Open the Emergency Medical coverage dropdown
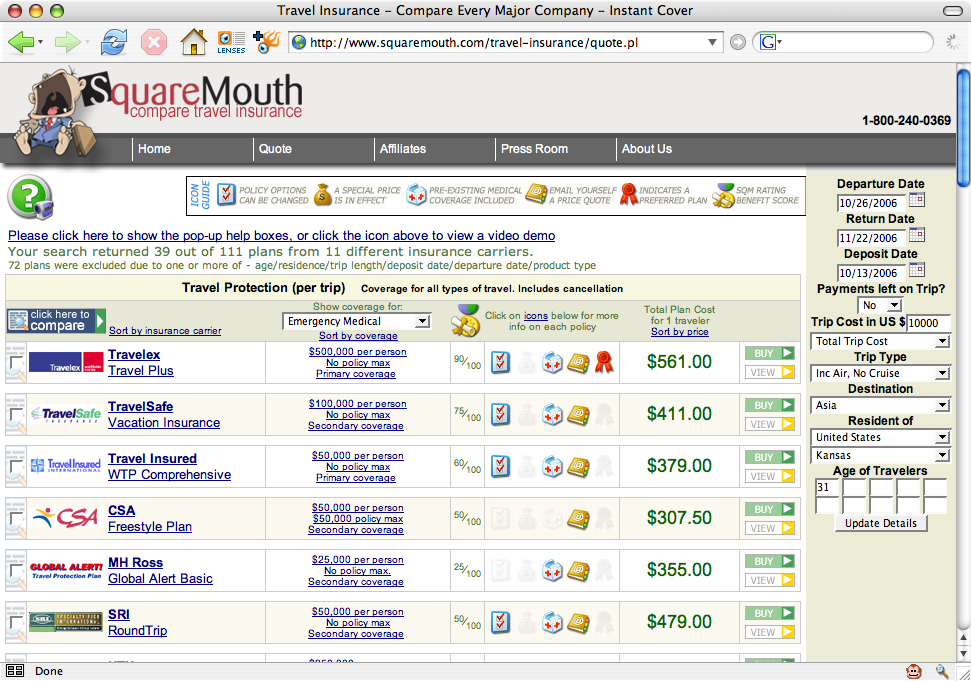 coord(357,321)
